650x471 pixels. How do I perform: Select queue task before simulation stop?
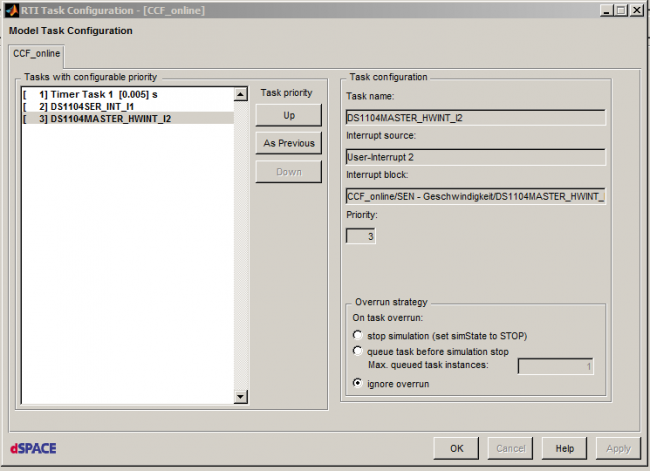coord(359,351)
